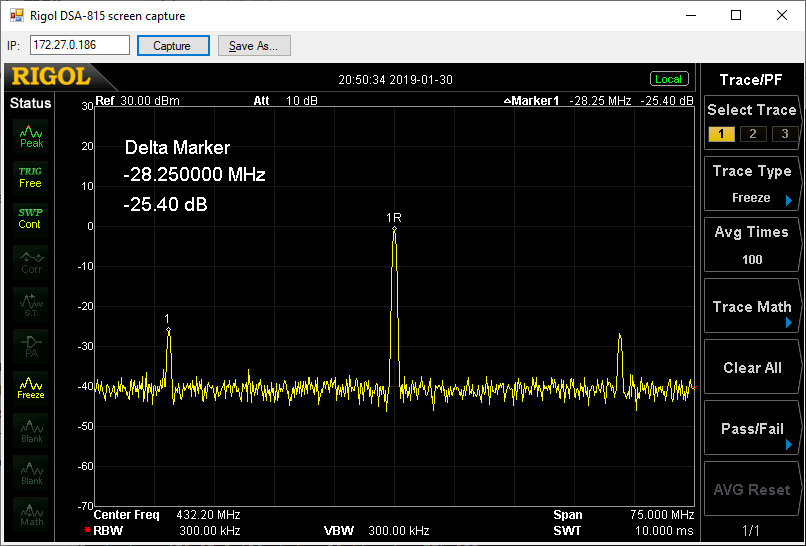Screen dimensions: 806x546
Task: Click the Att 10 dB readout
Action: (285, 100)
